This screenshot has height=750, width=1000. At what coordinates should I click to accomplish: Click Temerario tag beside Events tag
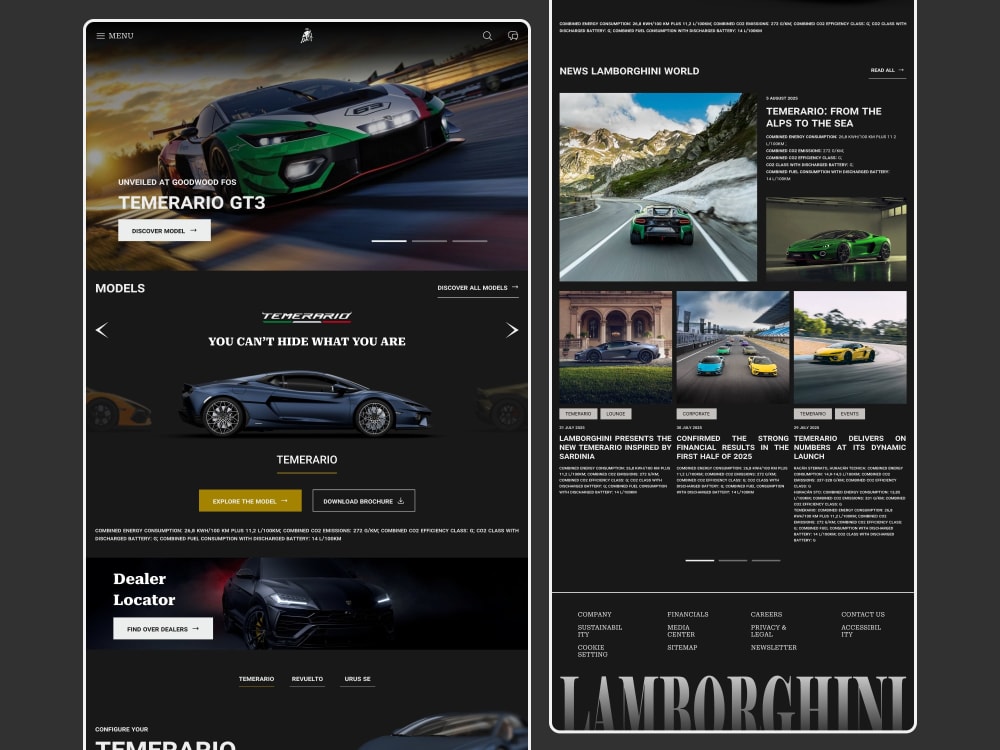click(x=812, y=414)
